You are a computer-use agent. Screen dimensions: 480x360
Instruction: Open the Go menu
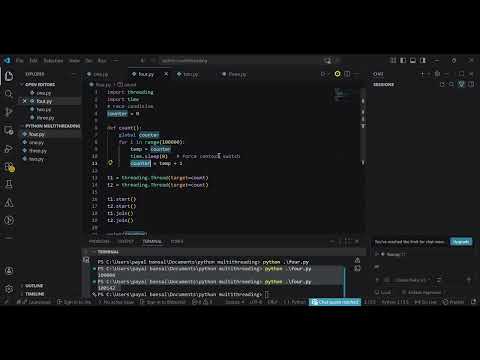tap(89, 61)
